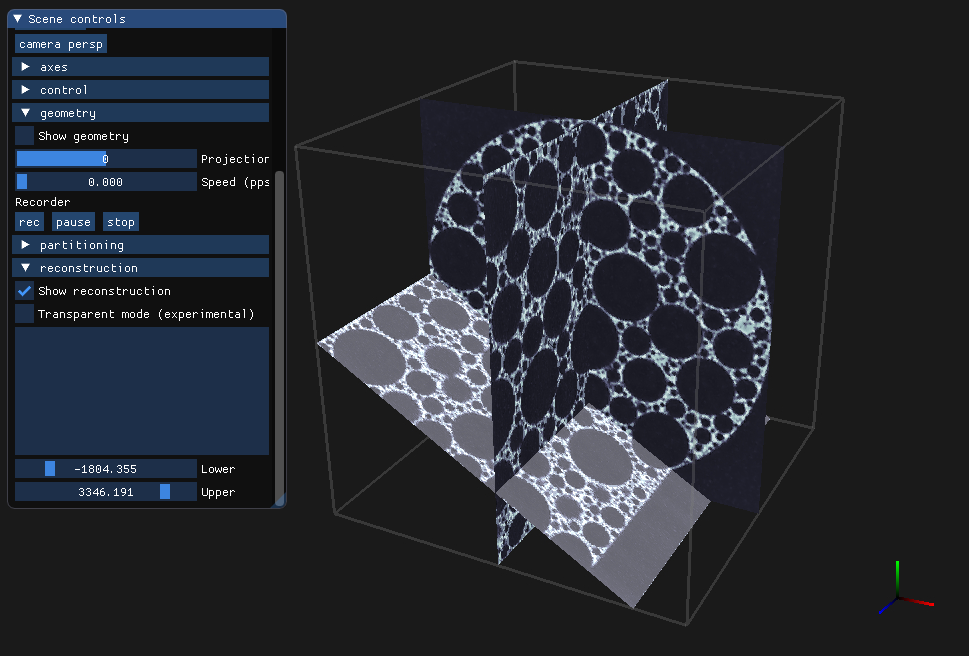Enable Transparent mode (experimental)

24,314
